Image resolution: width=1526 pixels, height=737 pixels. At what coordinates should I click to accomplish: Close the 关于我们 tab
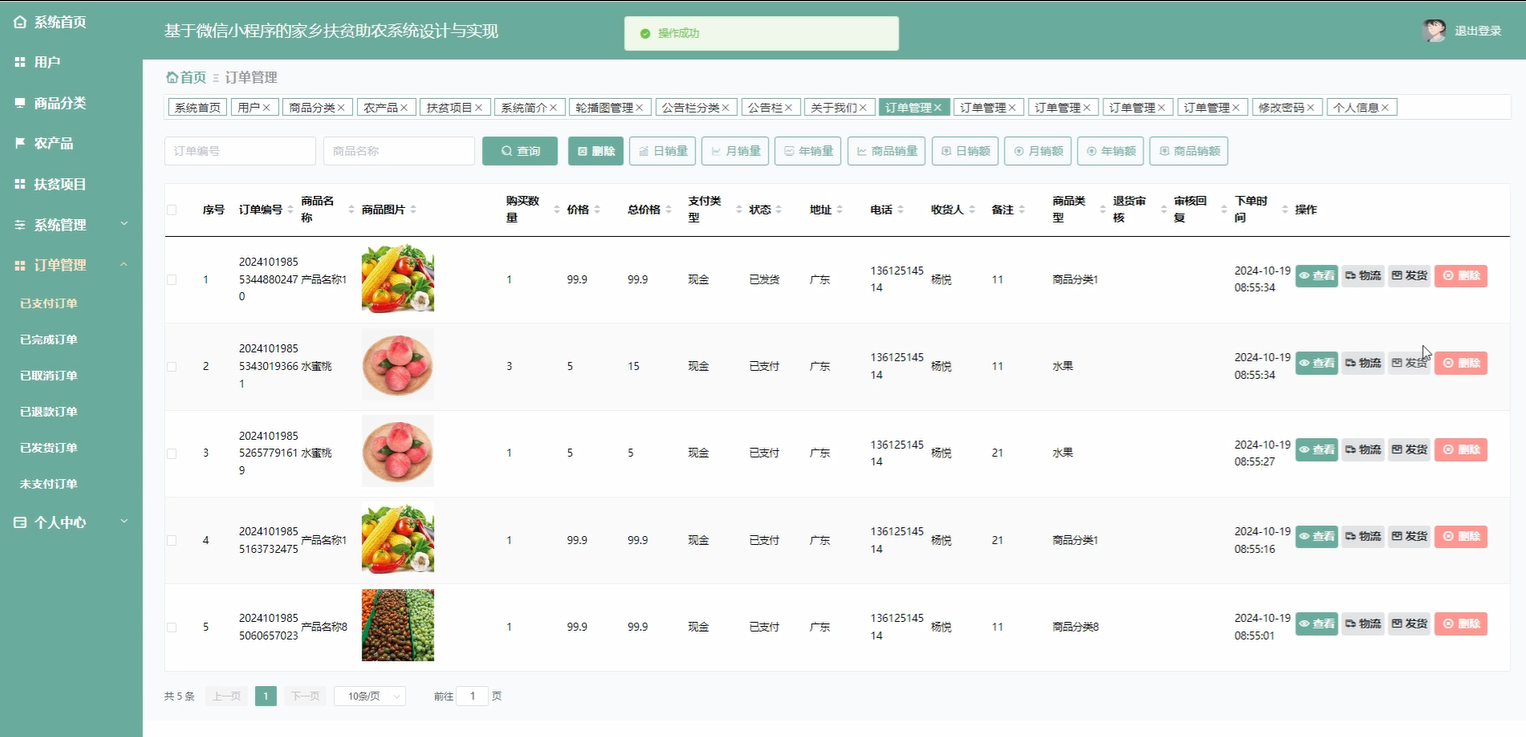click(863, 108)
